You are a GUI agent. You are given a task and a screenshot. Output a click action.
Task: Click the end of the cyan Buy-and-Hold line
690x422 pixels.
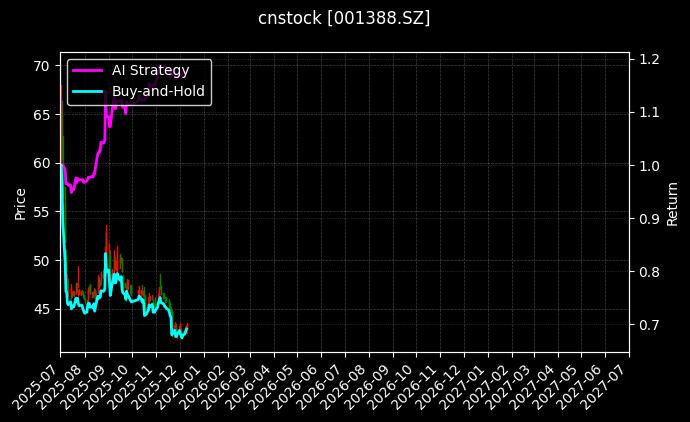click(187, 328)
